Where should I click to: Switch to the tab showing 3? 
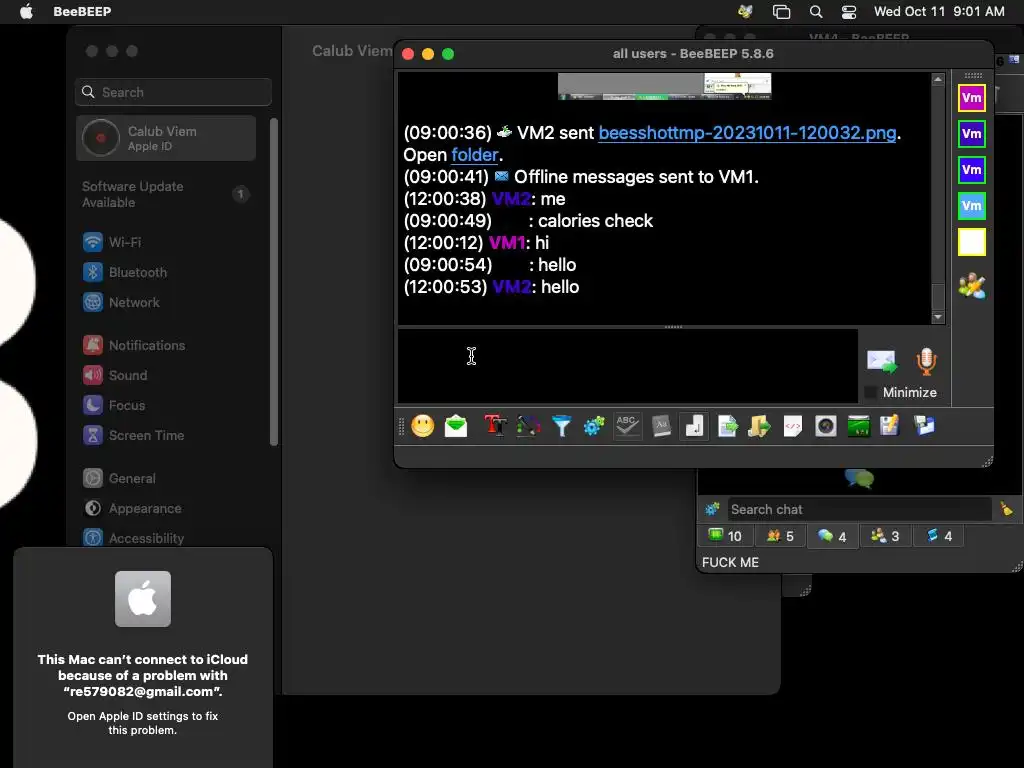885,536
